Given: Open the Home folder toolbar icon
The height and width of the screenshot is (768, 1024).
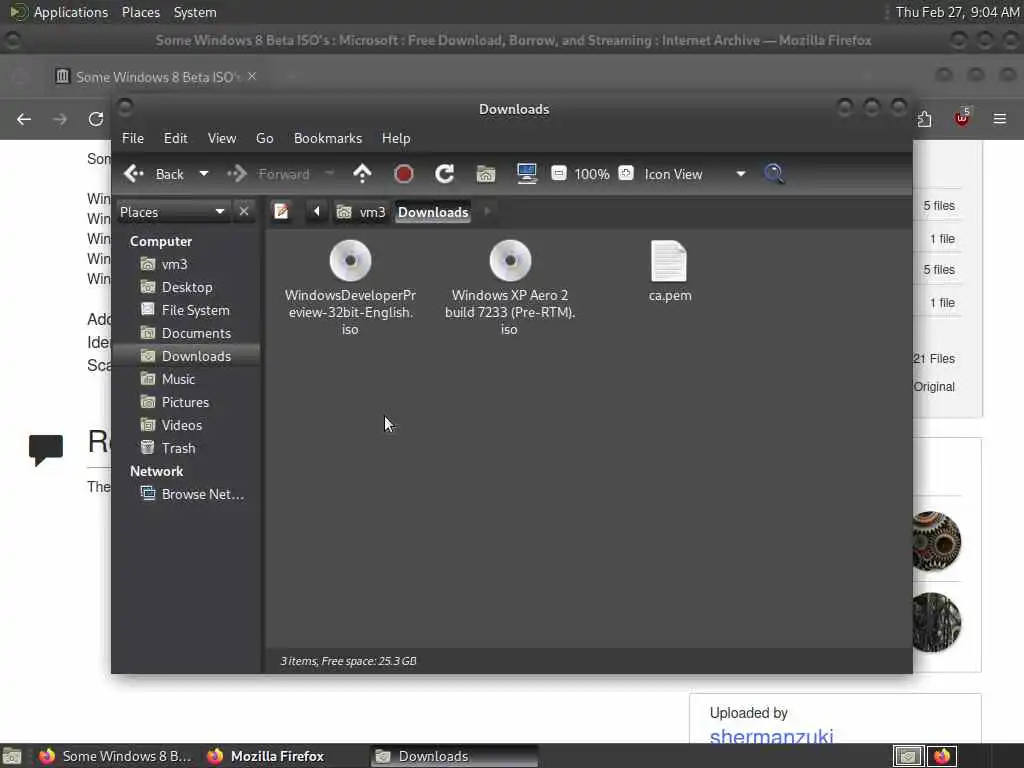Looking at the screenshot, I should 486,174.
